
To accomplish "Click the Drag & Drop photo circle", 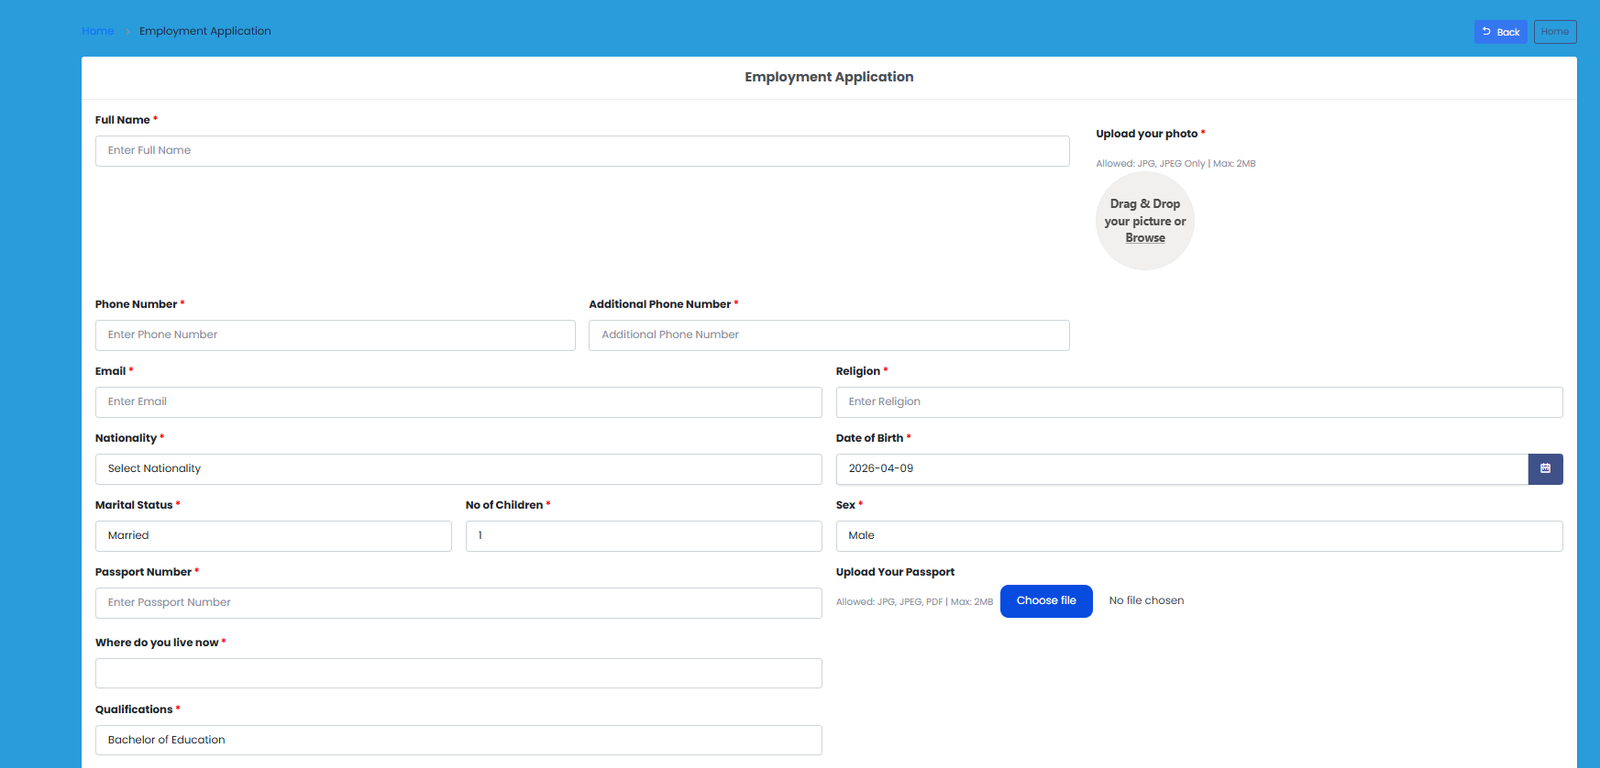I will pyautogui.click(x=1145, y=210).
